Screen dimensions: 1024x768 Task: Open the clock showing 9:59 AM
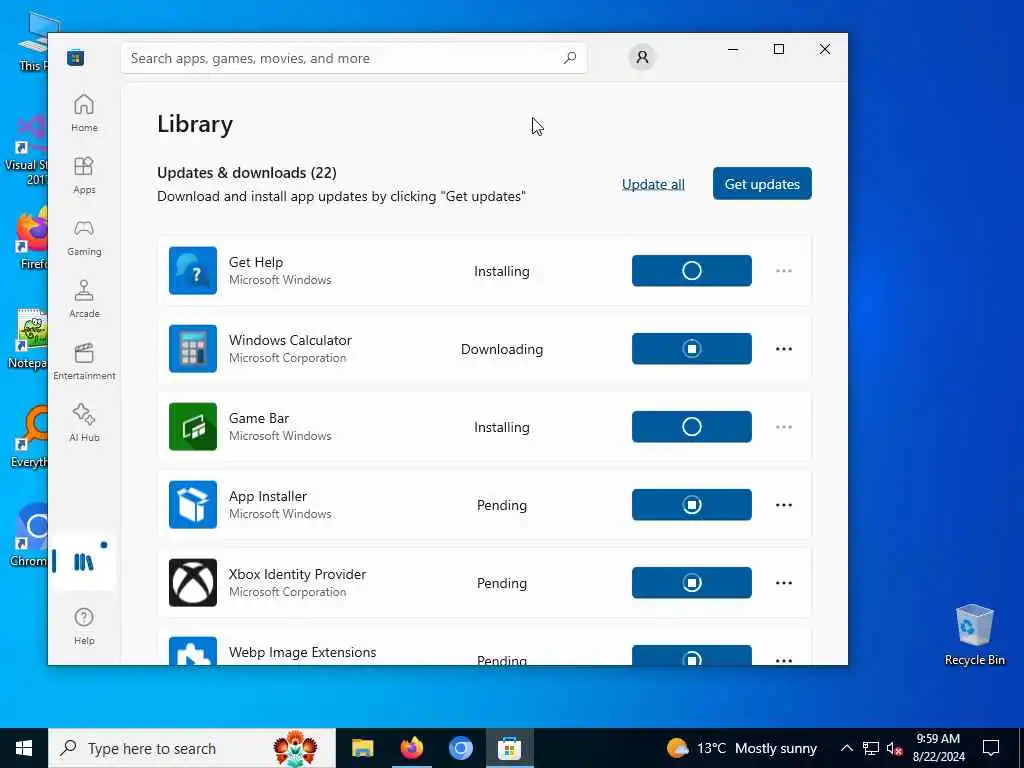(x=938, y=748)
